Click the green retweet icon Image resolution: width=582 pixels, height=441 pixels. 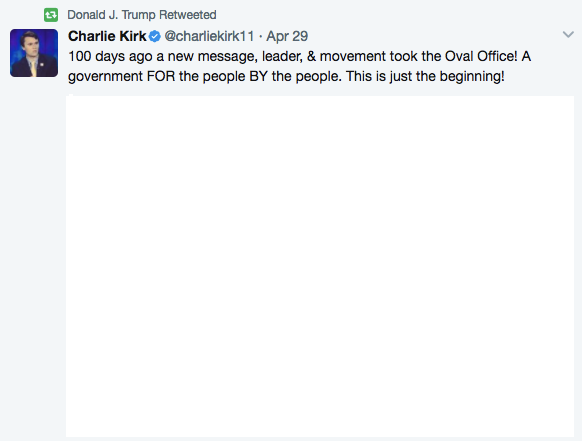point(51,15)
